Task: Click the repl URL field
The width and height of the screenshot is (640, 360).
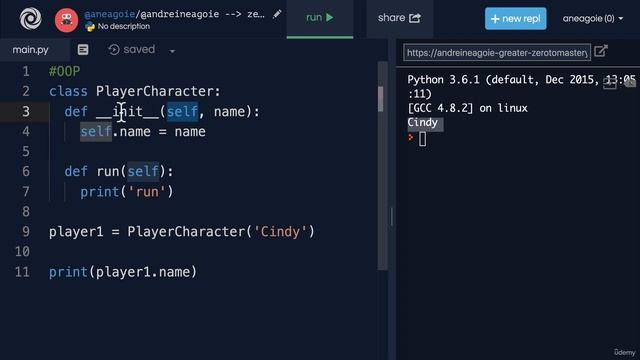Action: [x=497, y=53]
